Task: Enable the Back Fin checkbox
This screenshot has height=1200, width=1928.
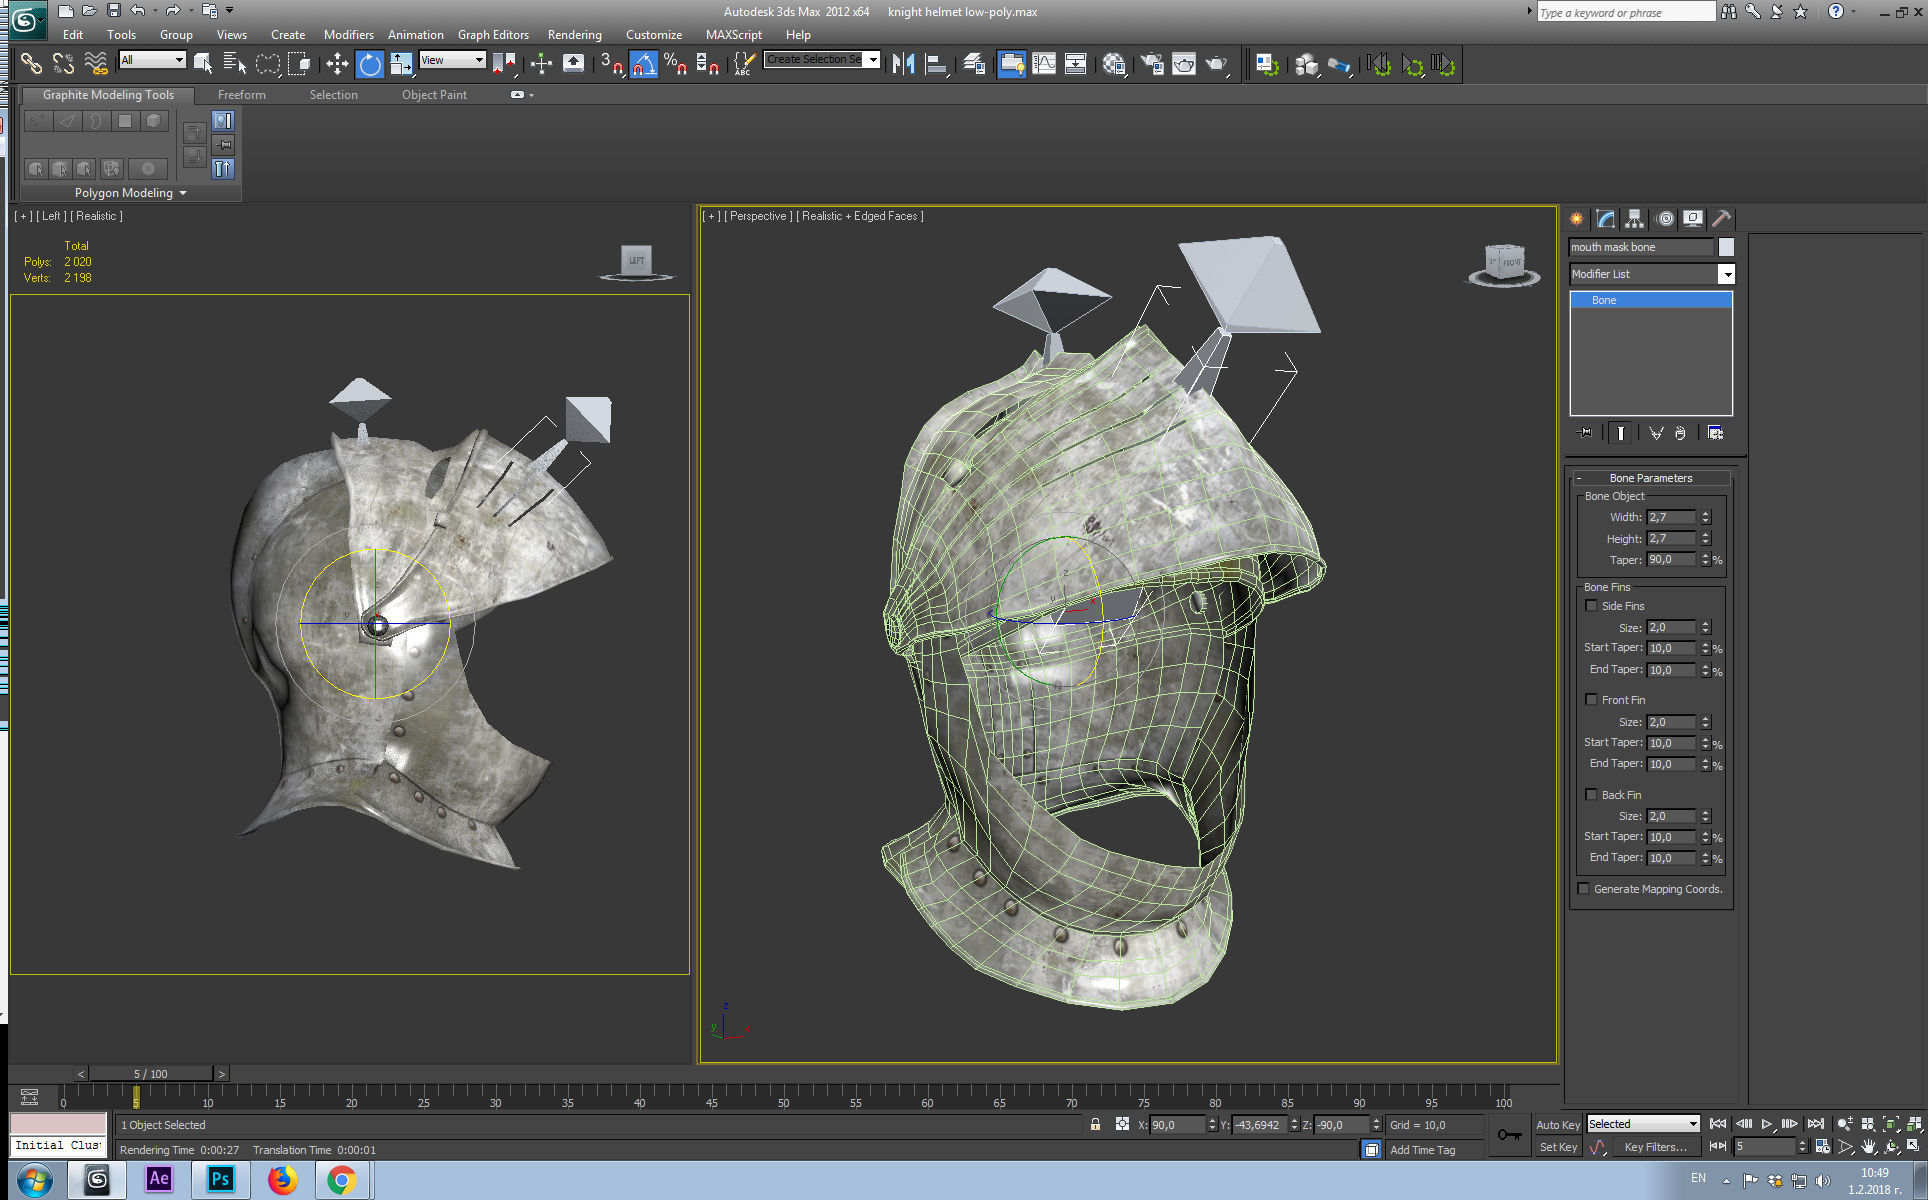Action: [1591, 795]
